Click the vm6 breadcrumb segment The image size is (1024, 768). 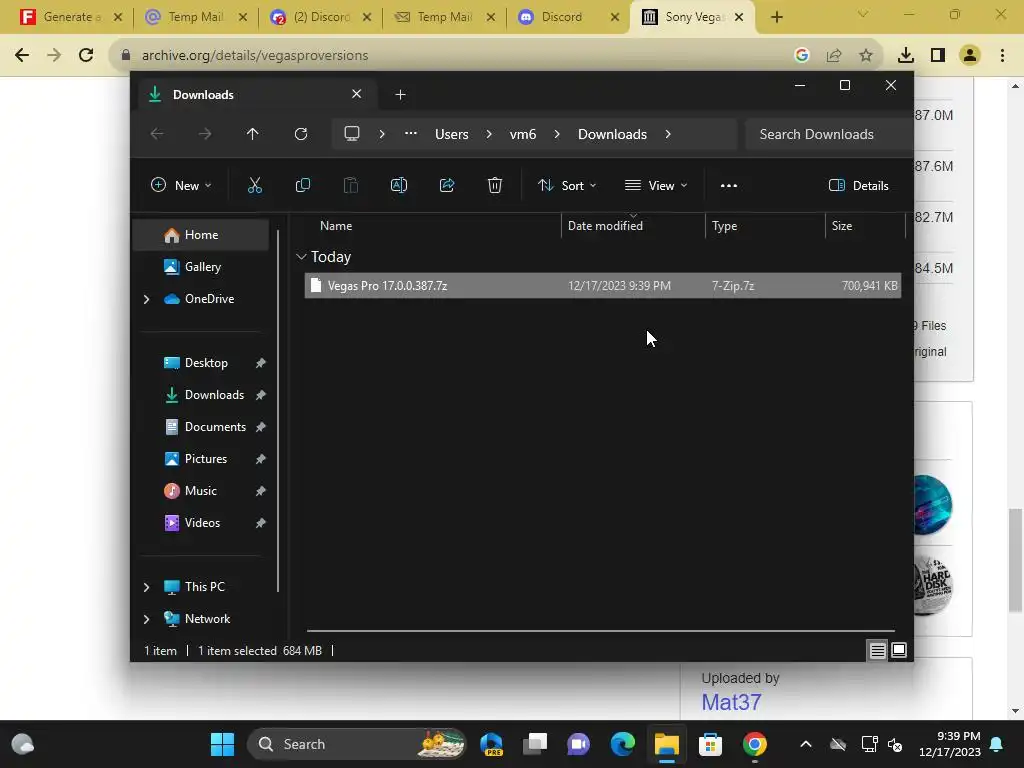523,134
